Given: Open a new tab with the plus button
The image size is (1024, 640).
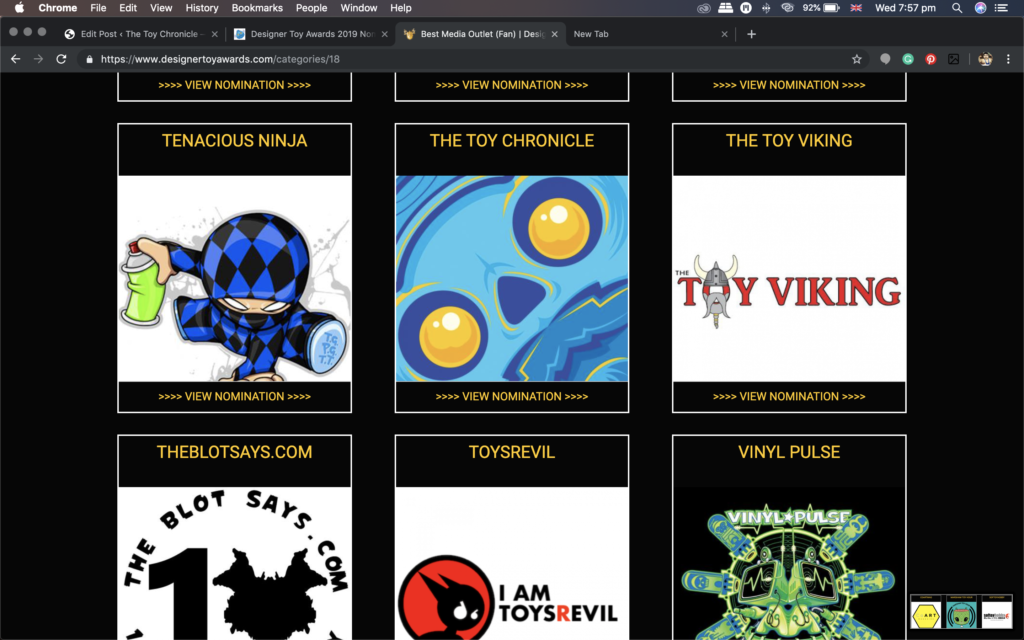Looking at the screenshot, I should click(x=752, y=34).
